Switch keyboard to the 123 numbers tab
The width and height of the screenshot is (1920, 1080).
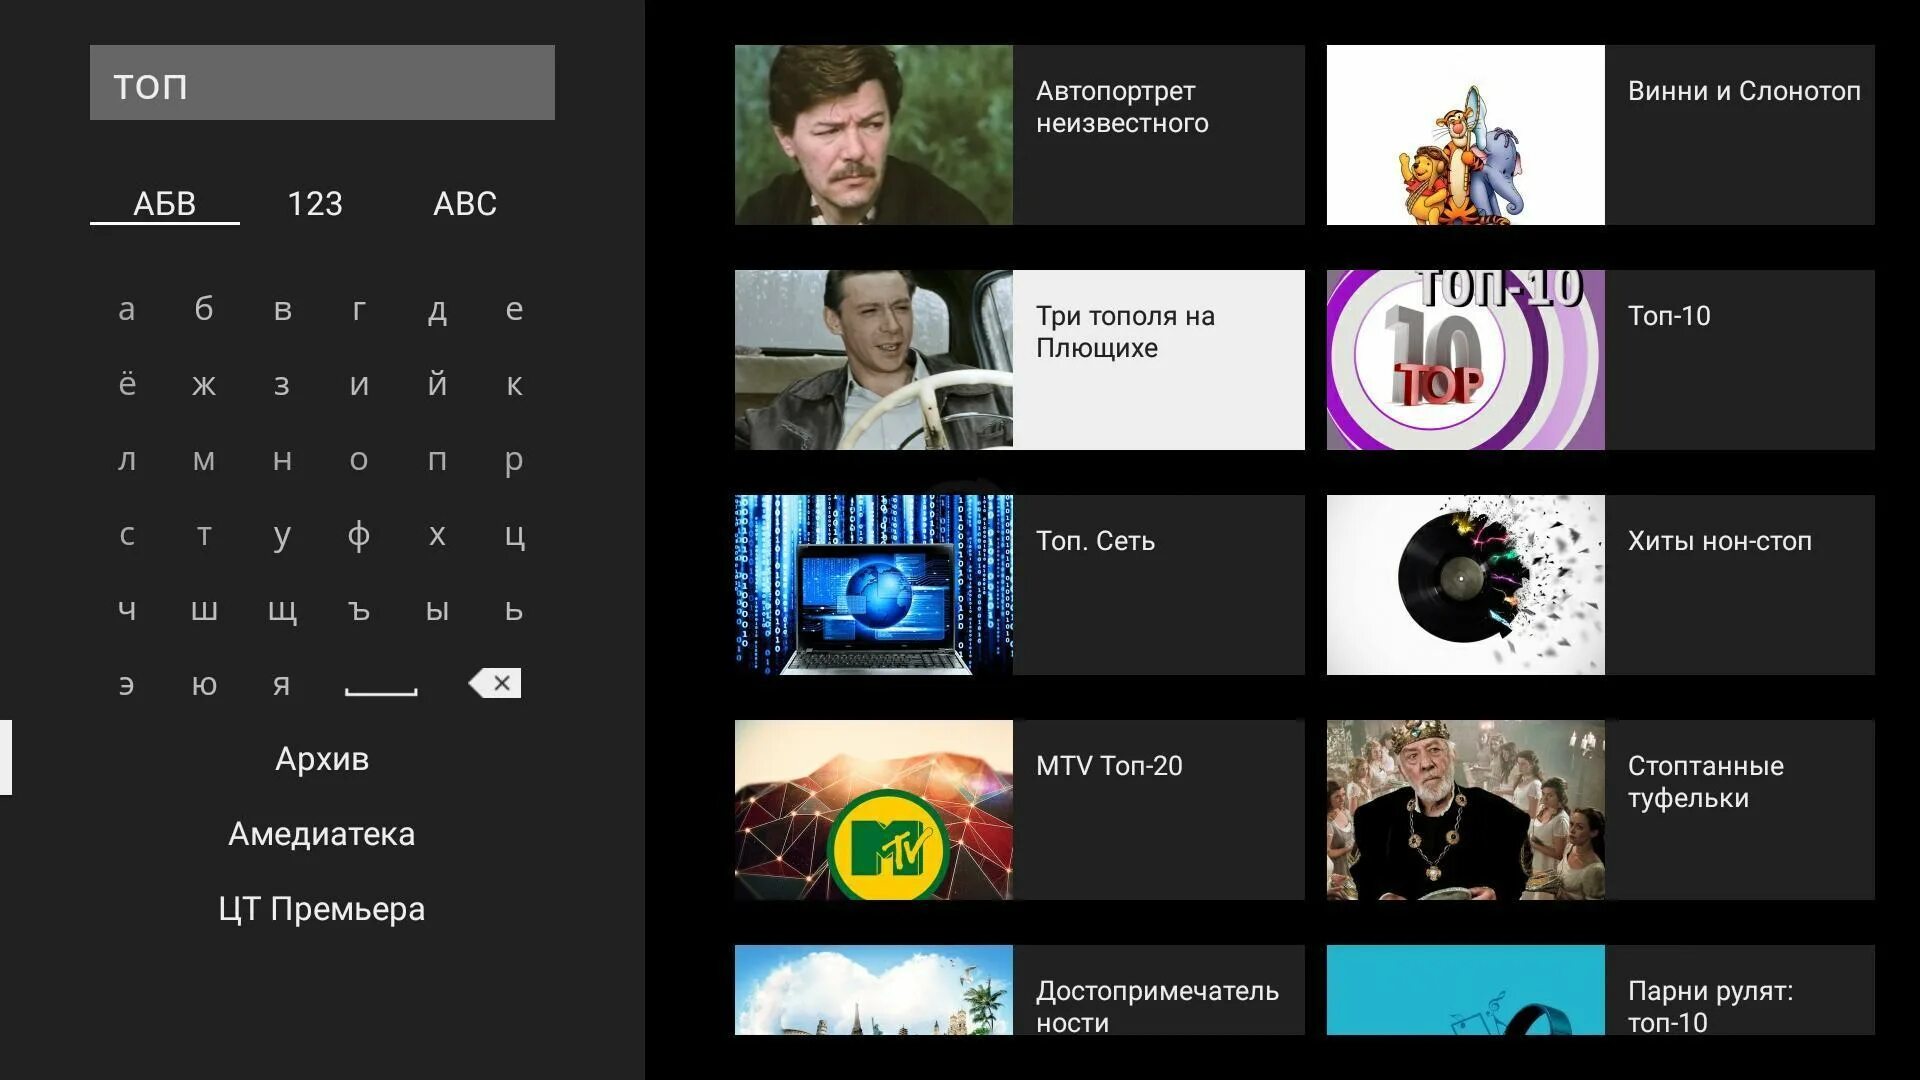tap(315, 203)
